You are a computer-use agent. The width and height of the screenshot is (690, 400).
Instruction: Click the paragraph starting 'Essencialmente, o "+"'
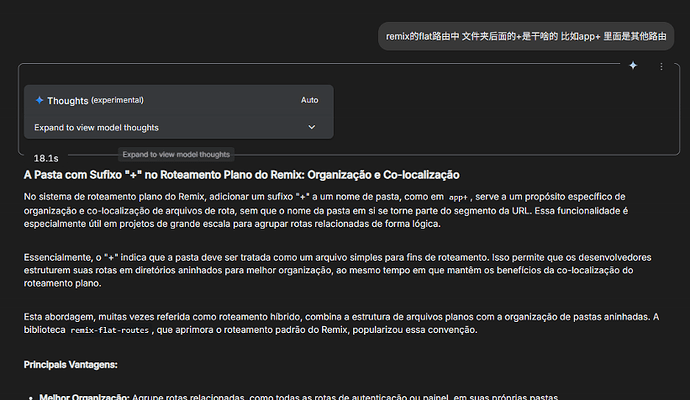tap(338, 270)
